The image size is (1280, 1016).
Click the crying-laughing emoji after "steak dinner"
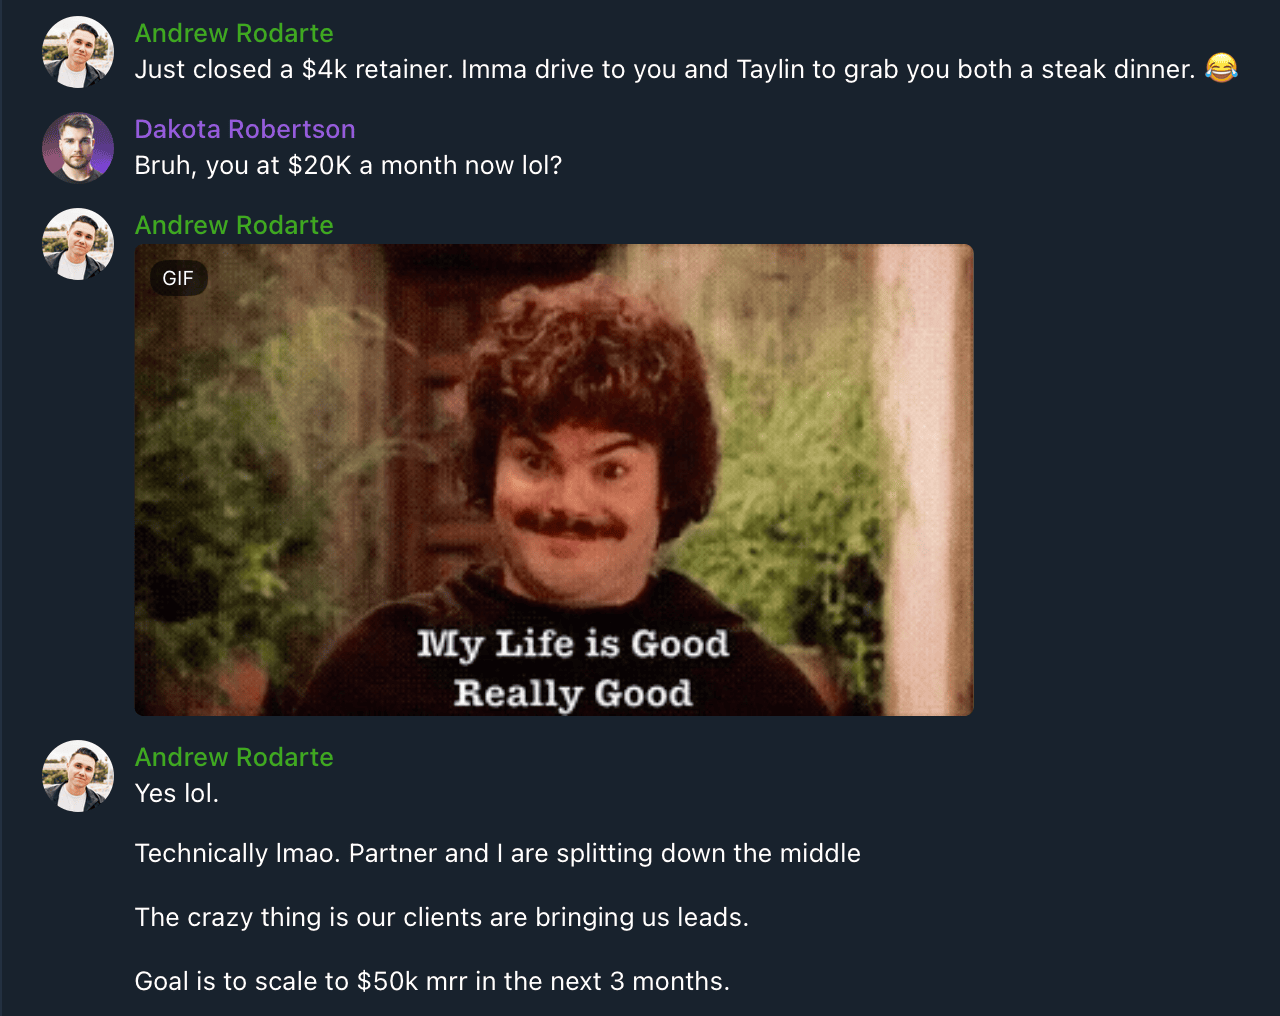pos(1221,68)
